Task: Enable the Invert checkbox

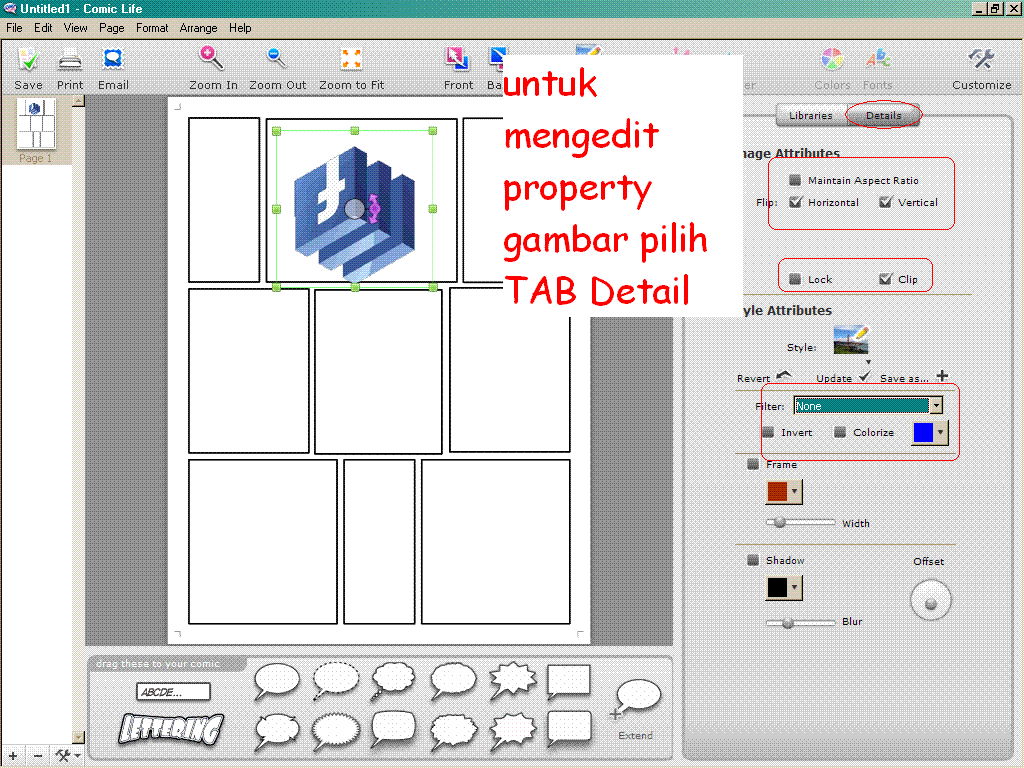Action: point(769,432)
